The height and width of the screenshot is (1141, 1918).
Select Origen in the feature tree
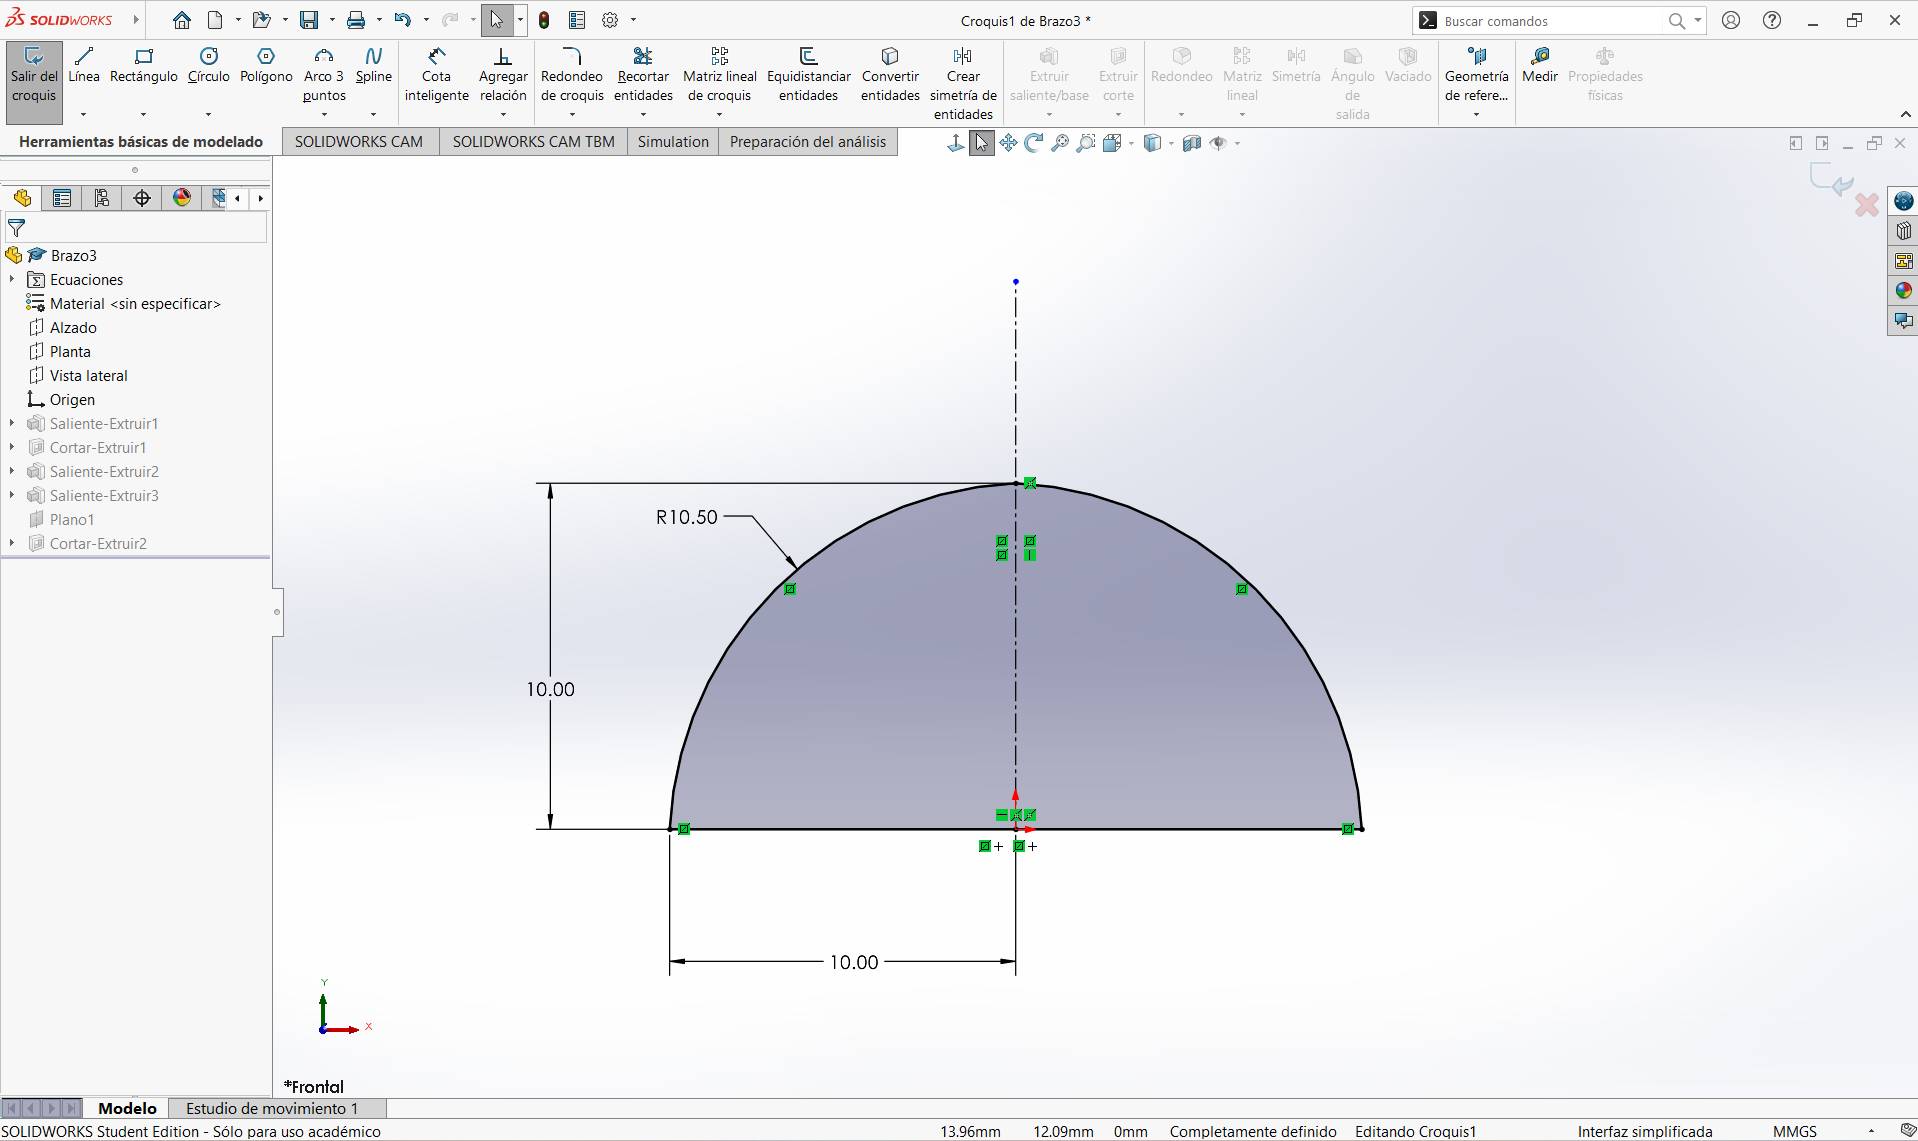pos(72,400)
